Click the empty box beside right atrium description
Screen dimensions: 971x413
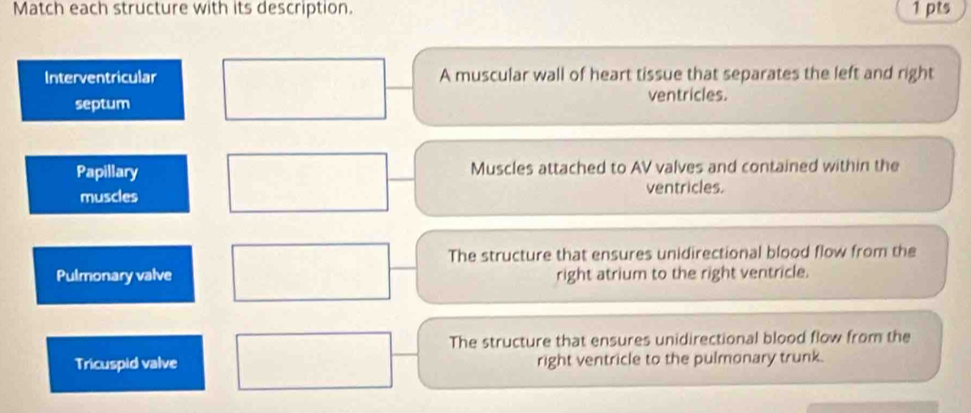tap(311, 272)
